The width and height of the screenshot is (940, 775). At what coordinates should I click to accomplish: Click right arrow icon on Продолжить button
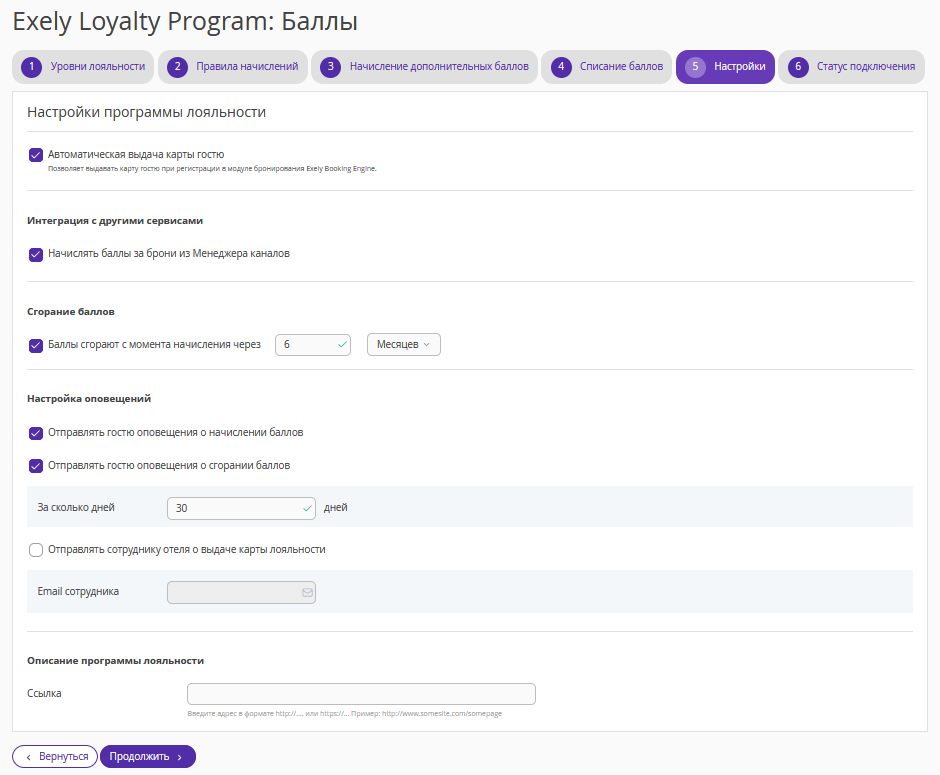pos(179,757)
